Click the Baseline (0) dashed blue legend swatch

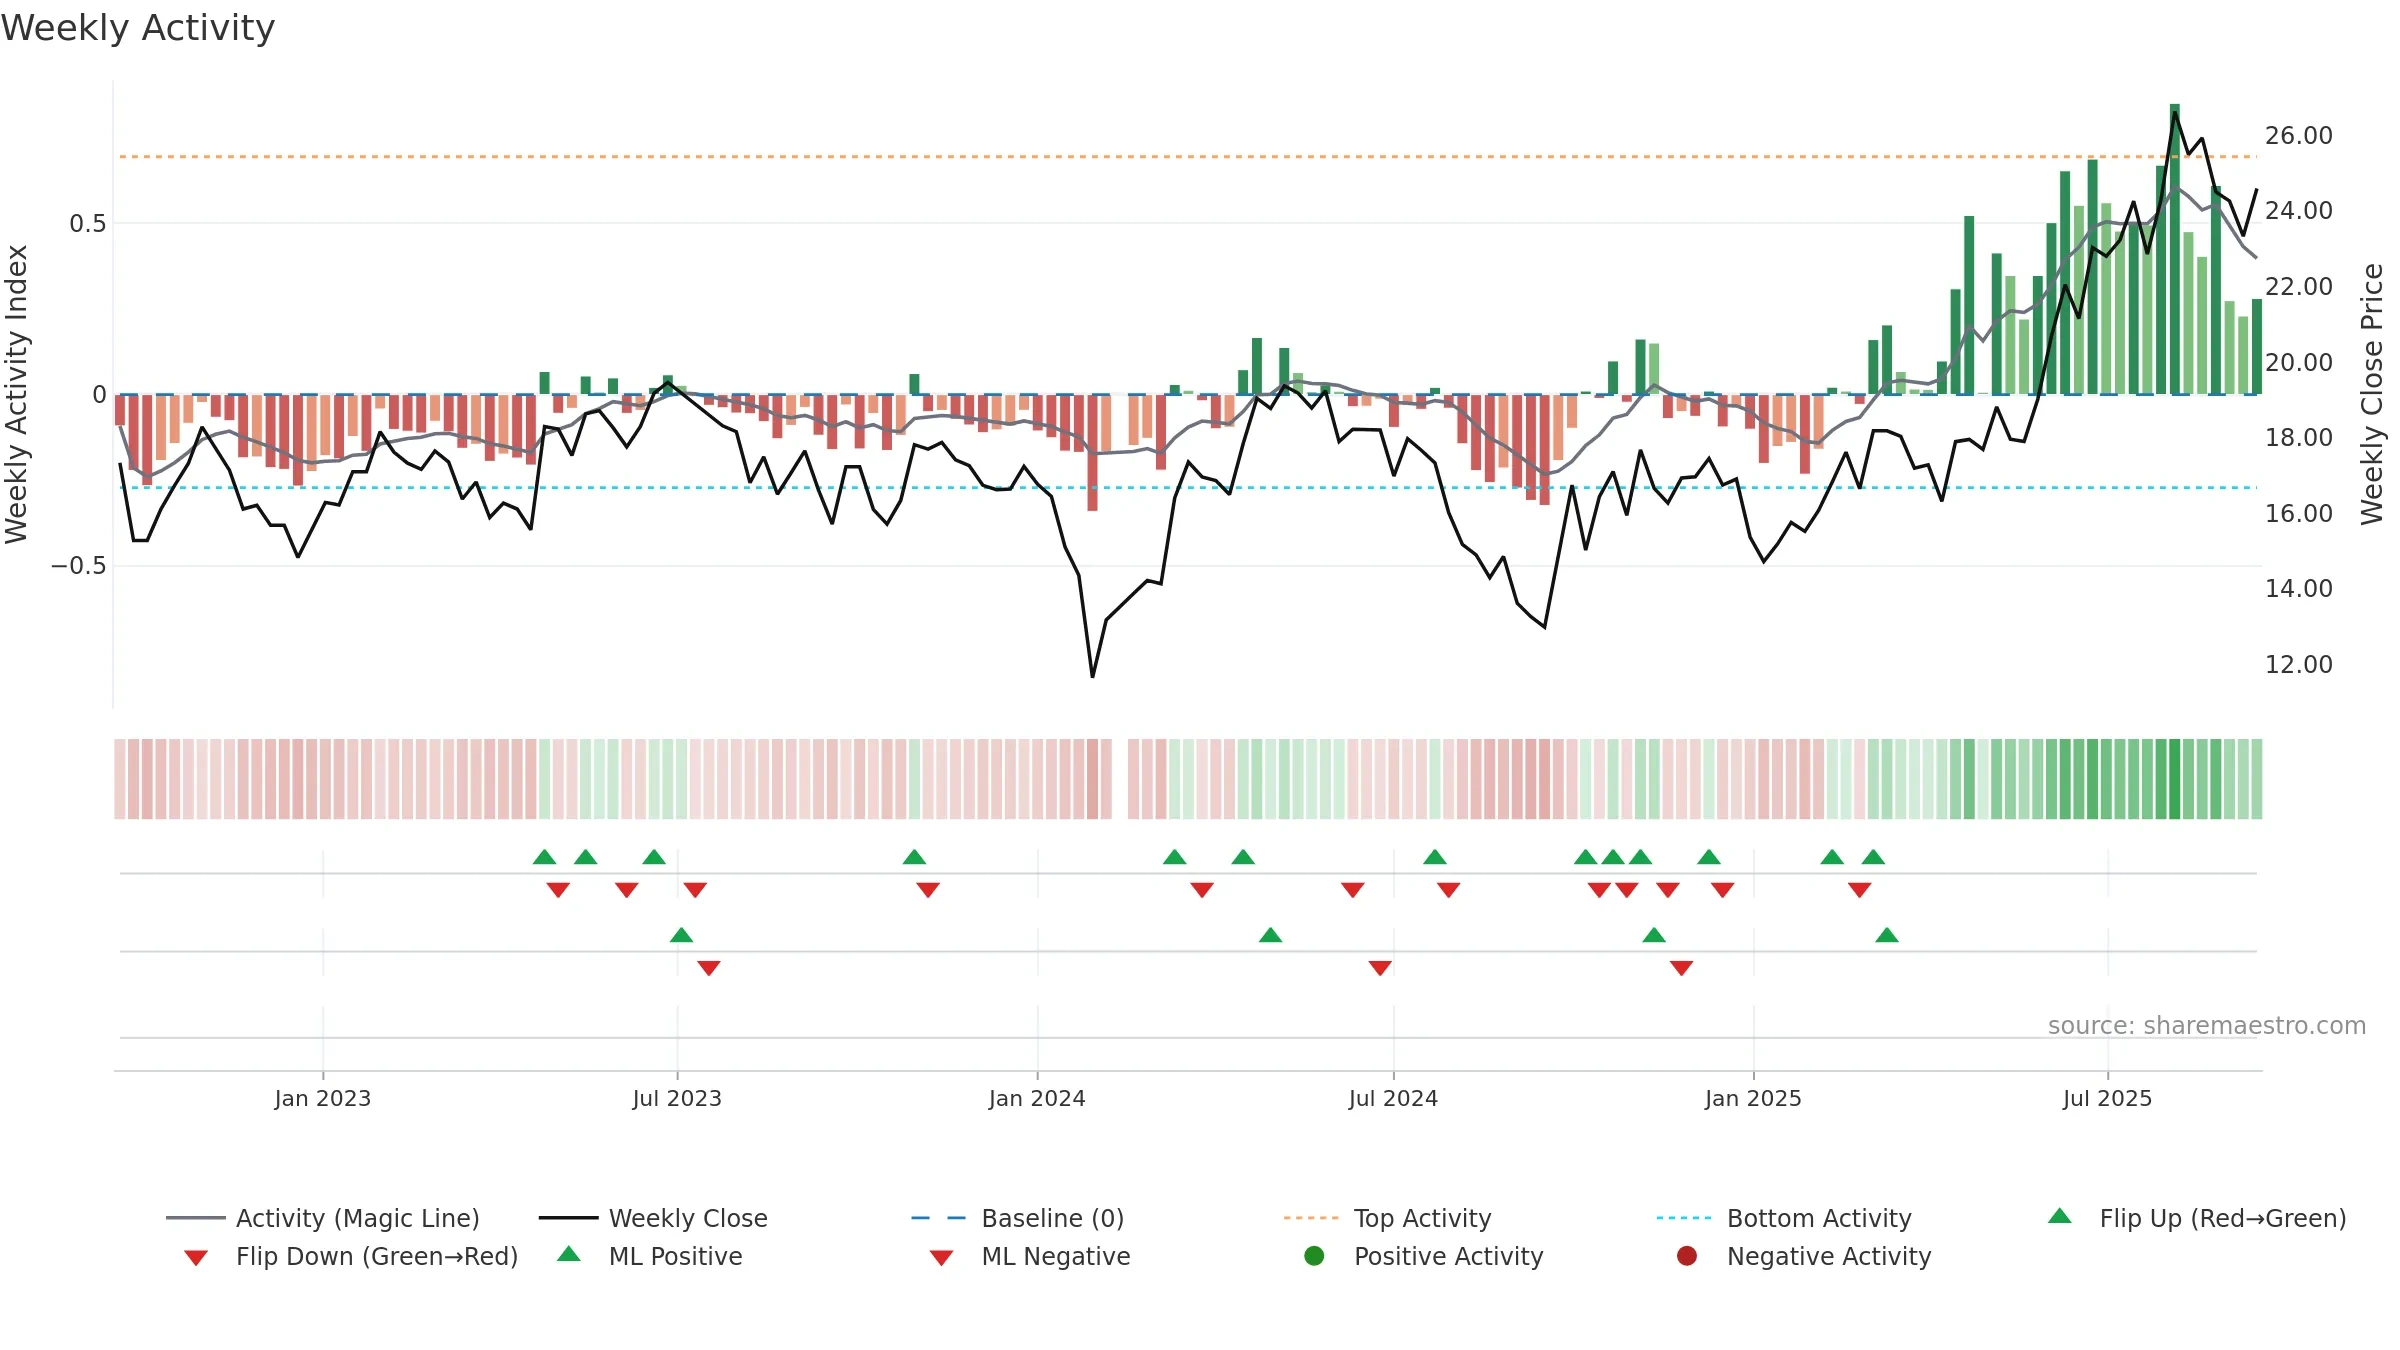(x=939, y=1218)
